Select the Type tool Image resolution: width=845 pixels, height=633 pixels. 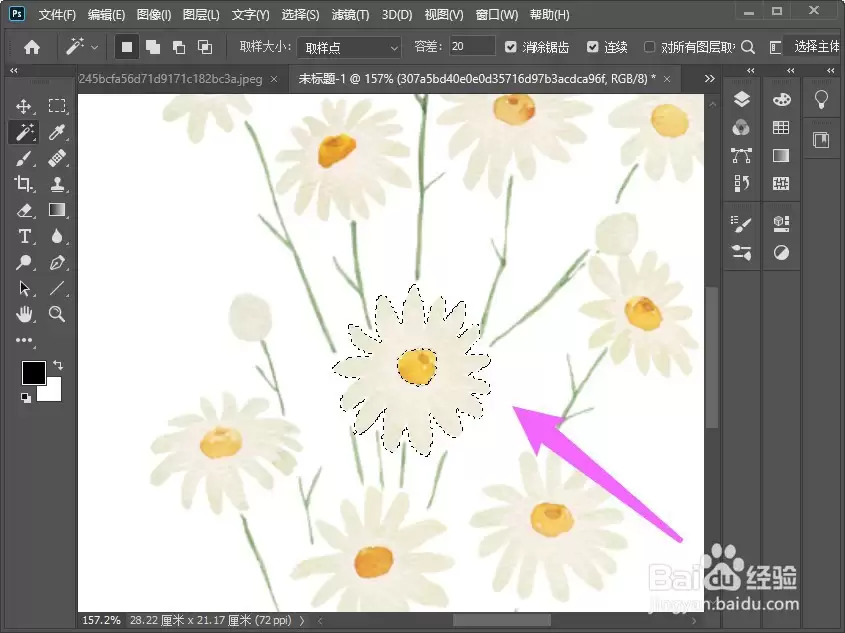pos(24,236)
